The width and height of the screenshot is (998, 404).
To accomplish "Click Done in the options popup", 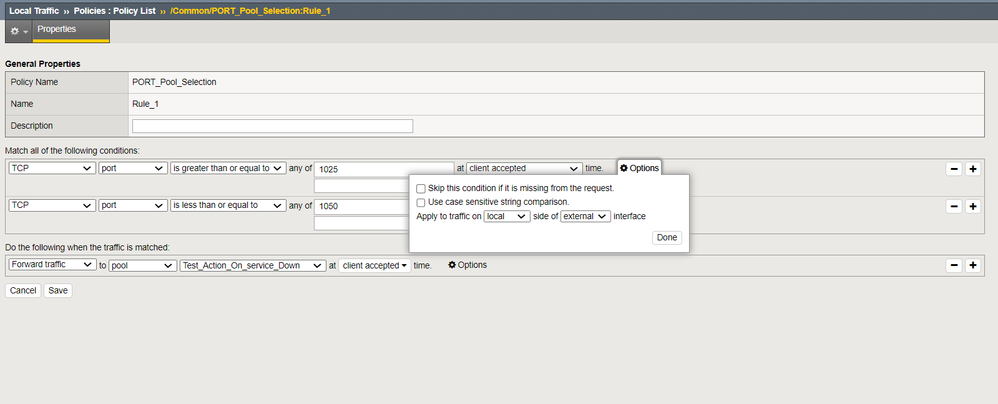I will click(666, 238).
